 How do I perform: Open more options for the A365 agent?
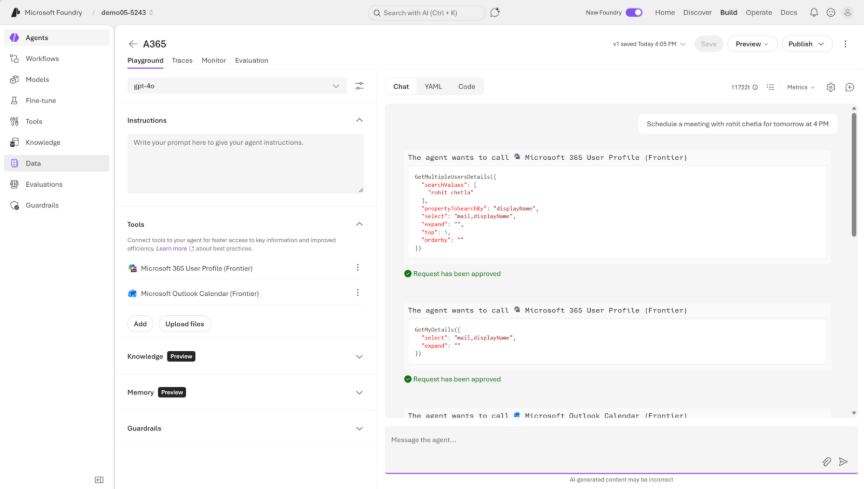tap(845, 44)
